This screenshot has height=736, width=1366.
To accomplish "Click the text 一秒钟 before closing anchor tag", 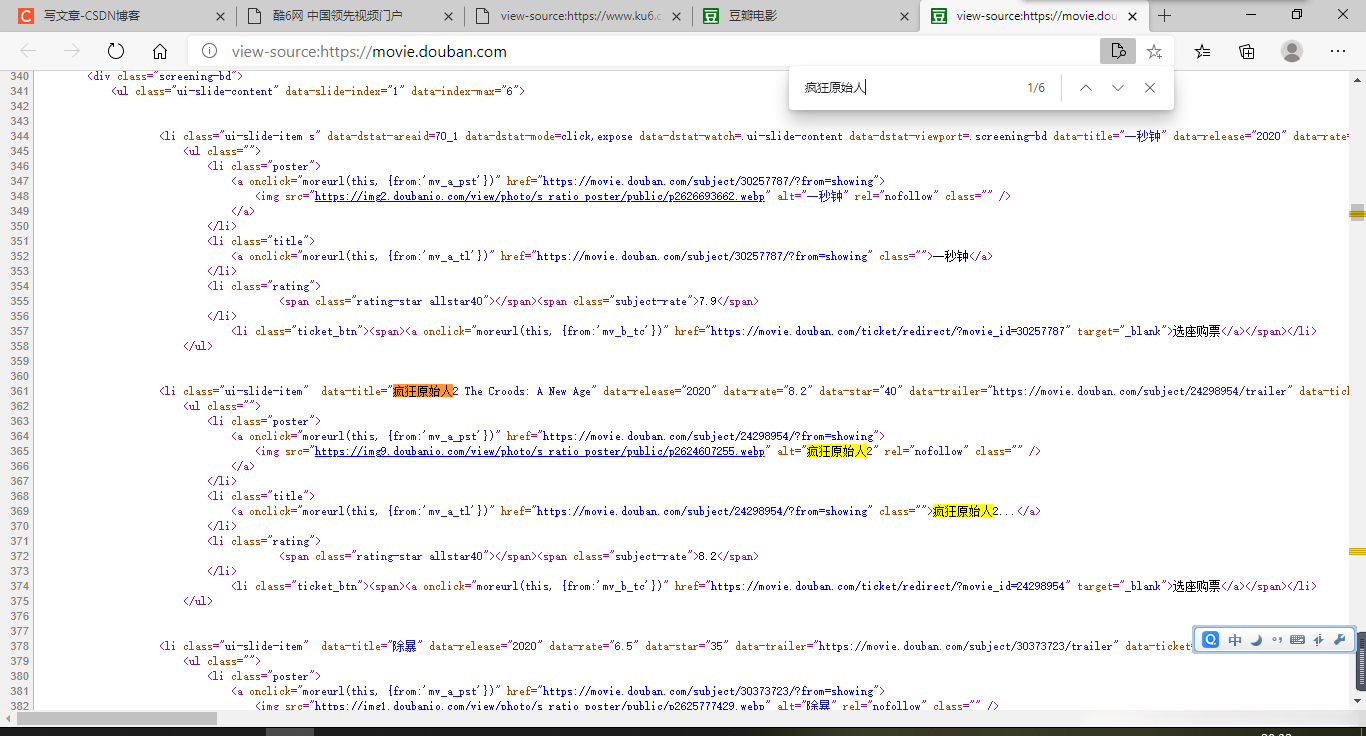I will 951,256.
